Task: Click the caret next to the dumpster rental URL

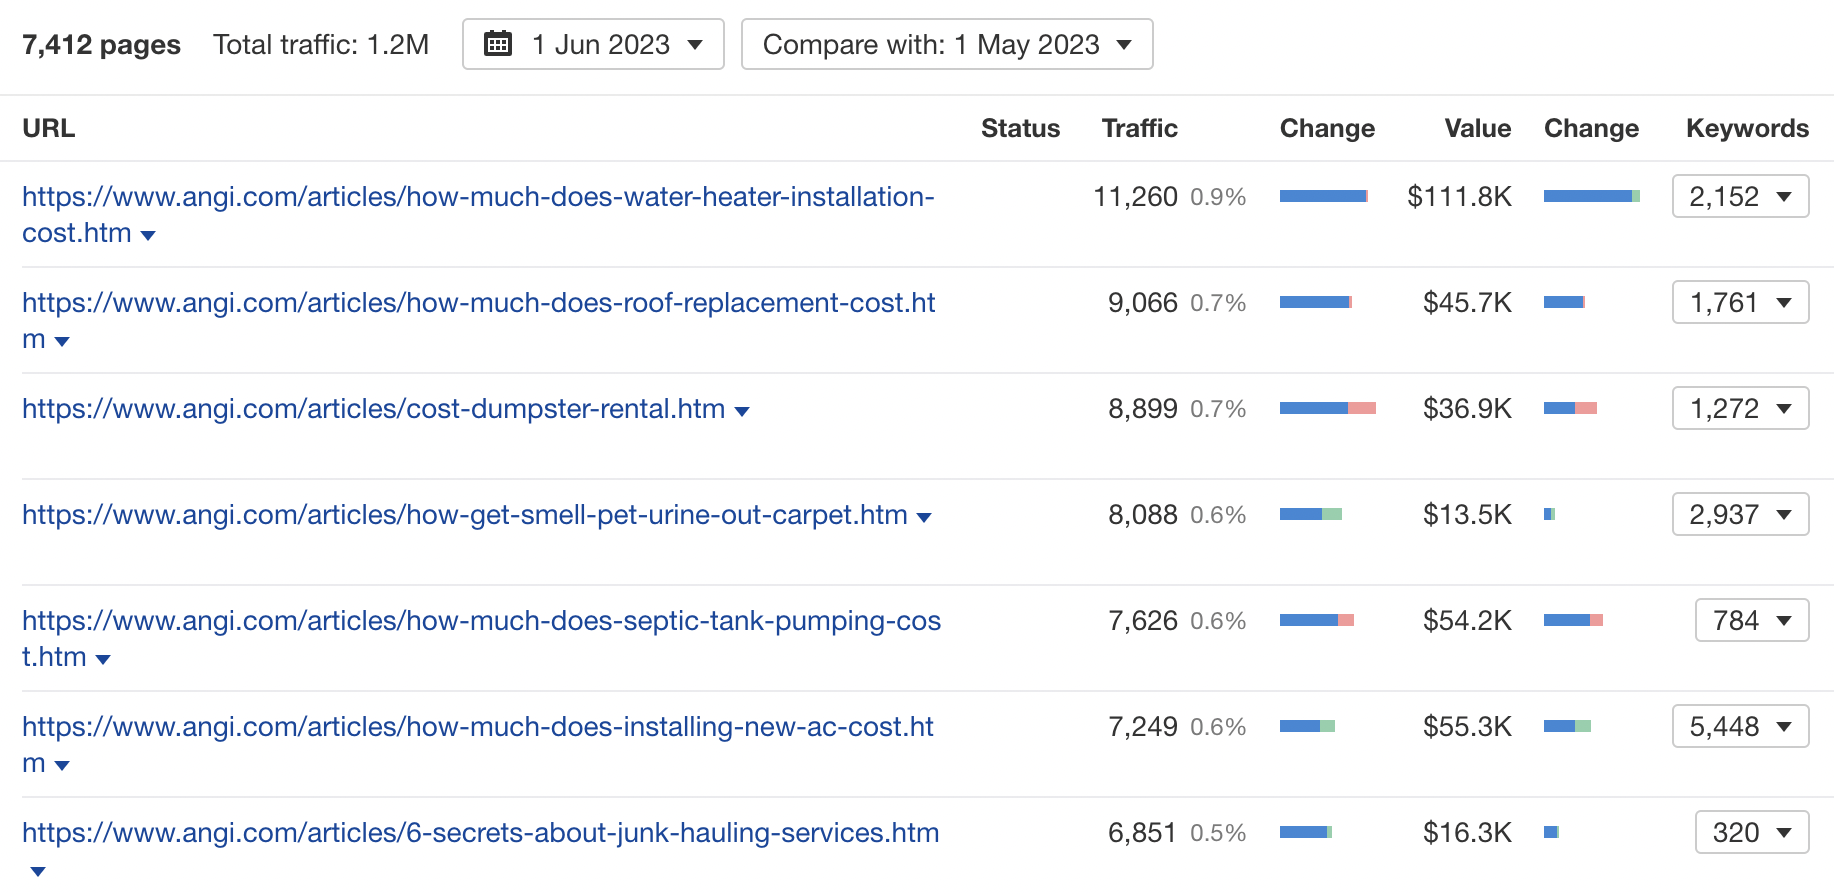Action: (742, 411)
